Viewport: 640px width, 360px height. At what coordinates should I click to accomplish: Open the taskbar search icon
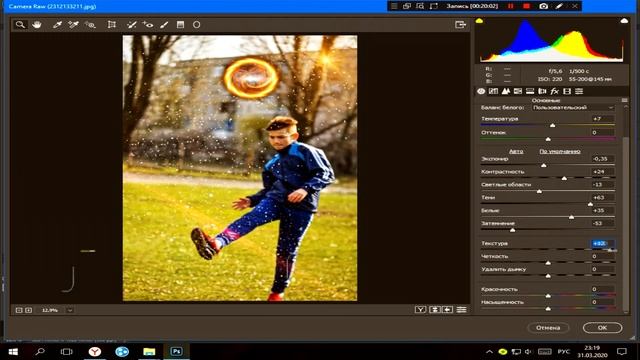(40, 351)
